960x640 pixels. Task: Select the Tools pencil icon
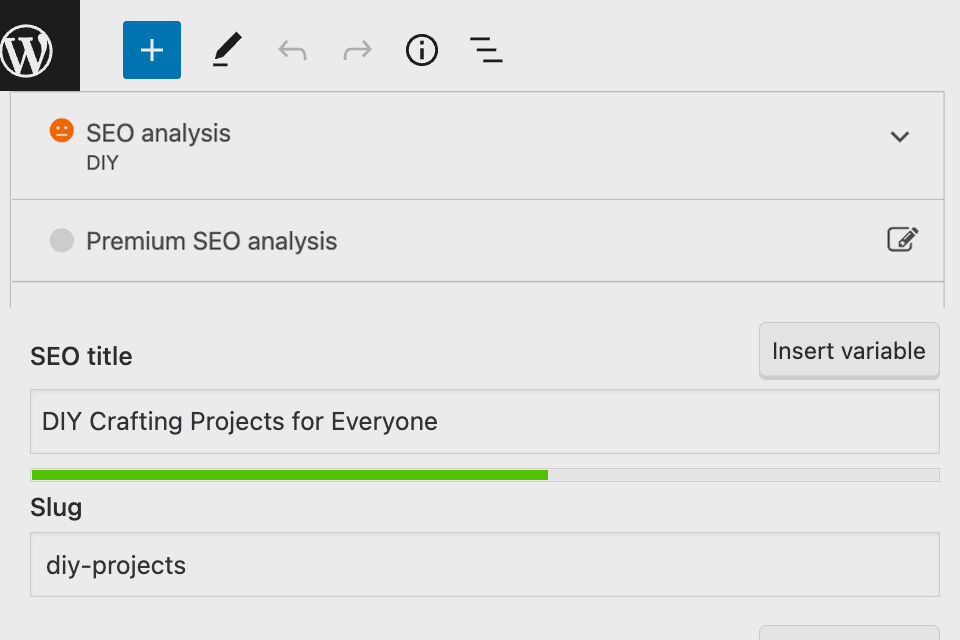(x=227, y=50)
